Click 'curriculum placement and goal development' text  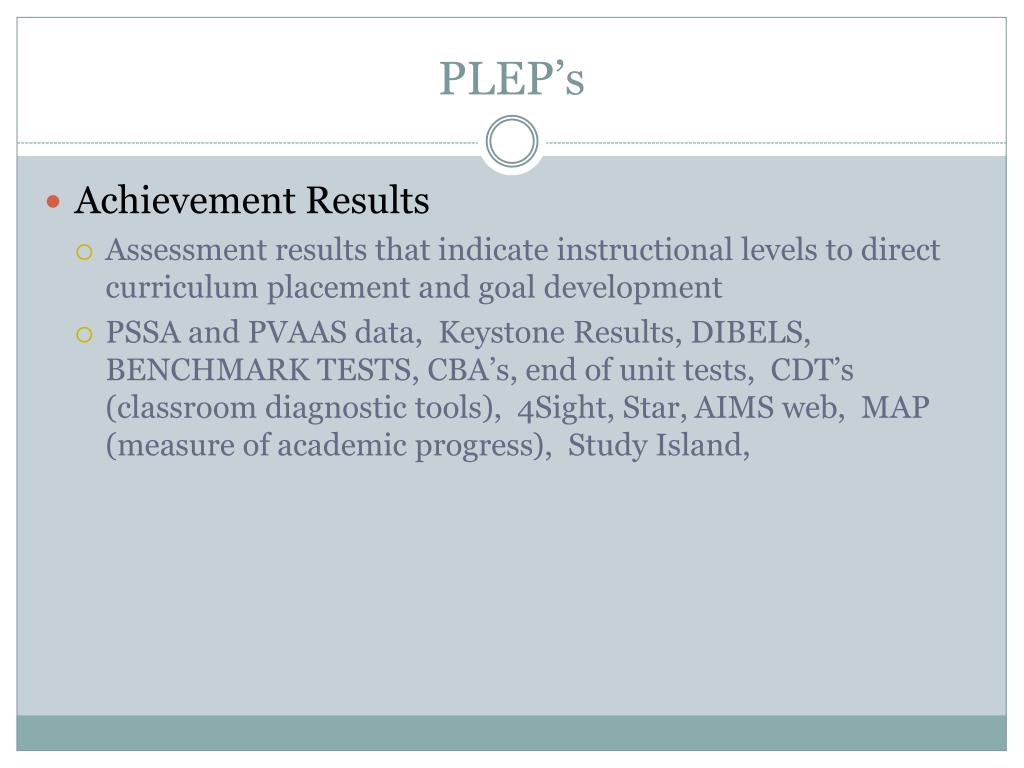[414, 288]
